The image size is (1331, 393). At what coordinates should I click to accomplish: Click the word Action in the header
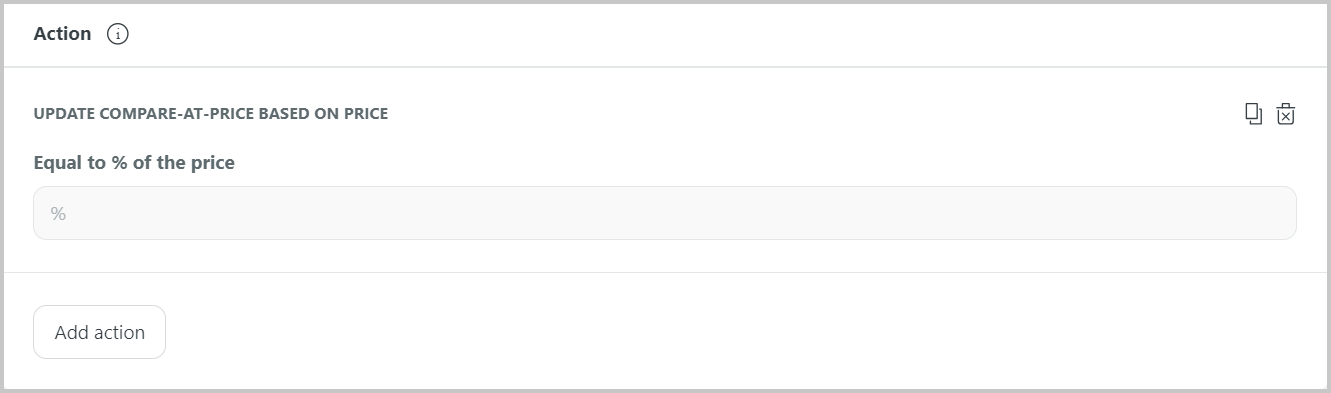point(62,34)
